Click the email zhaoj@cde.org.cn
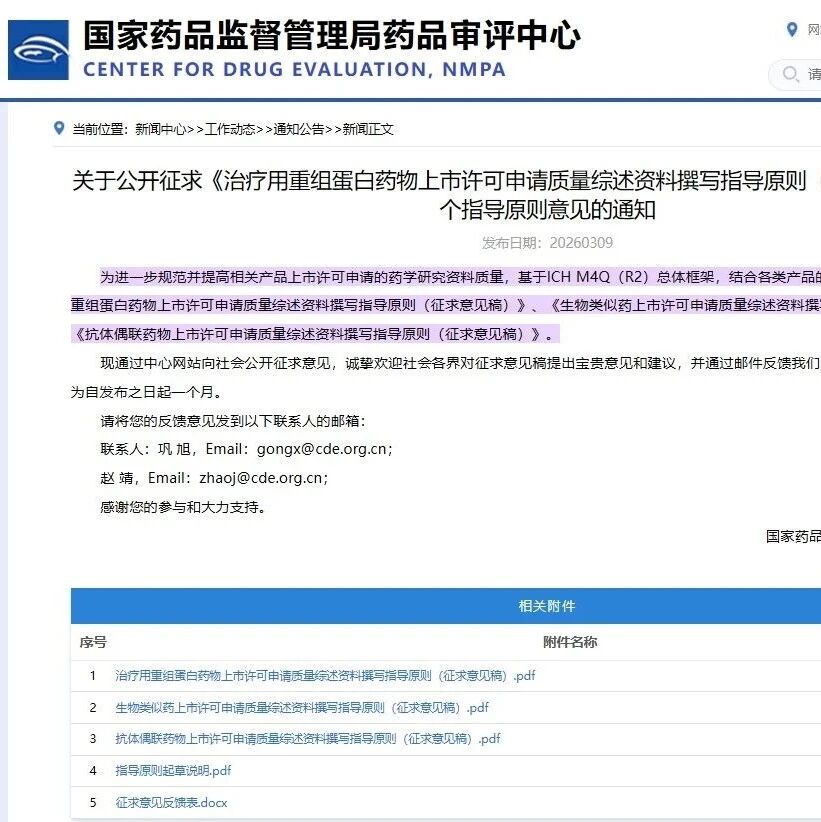This screenshot has width=821, height=822. (x=261, y=478)
